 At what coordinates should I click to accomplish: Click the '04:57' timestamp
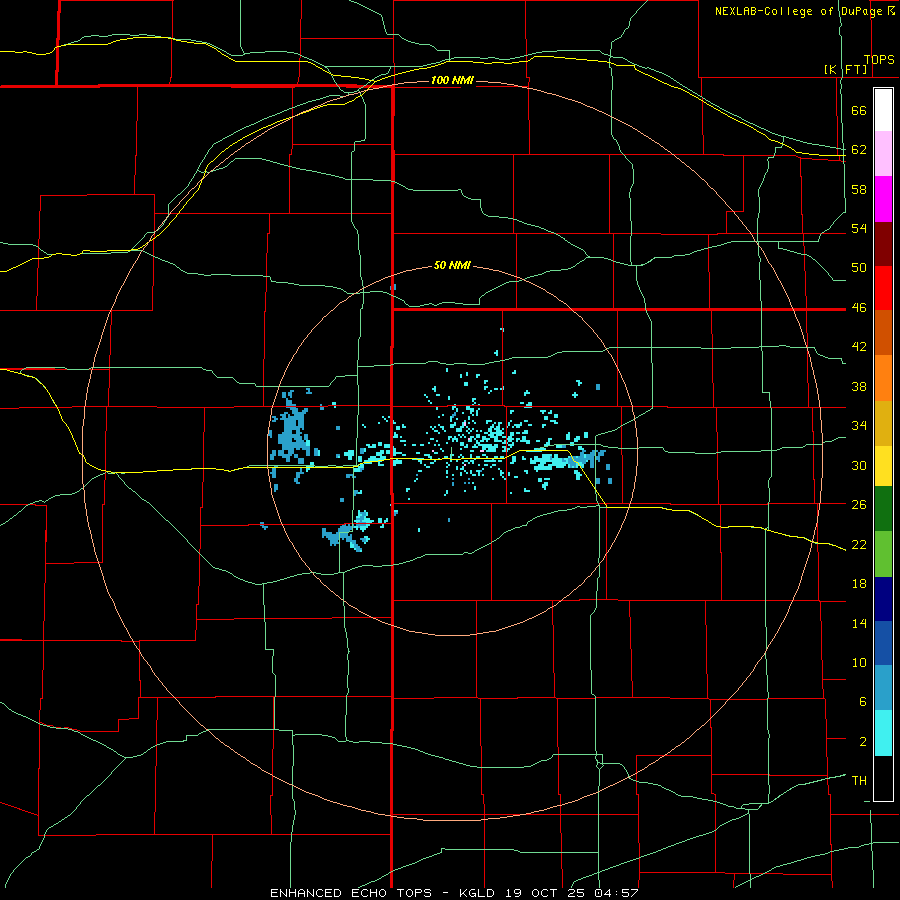click(x=614, y=893)
